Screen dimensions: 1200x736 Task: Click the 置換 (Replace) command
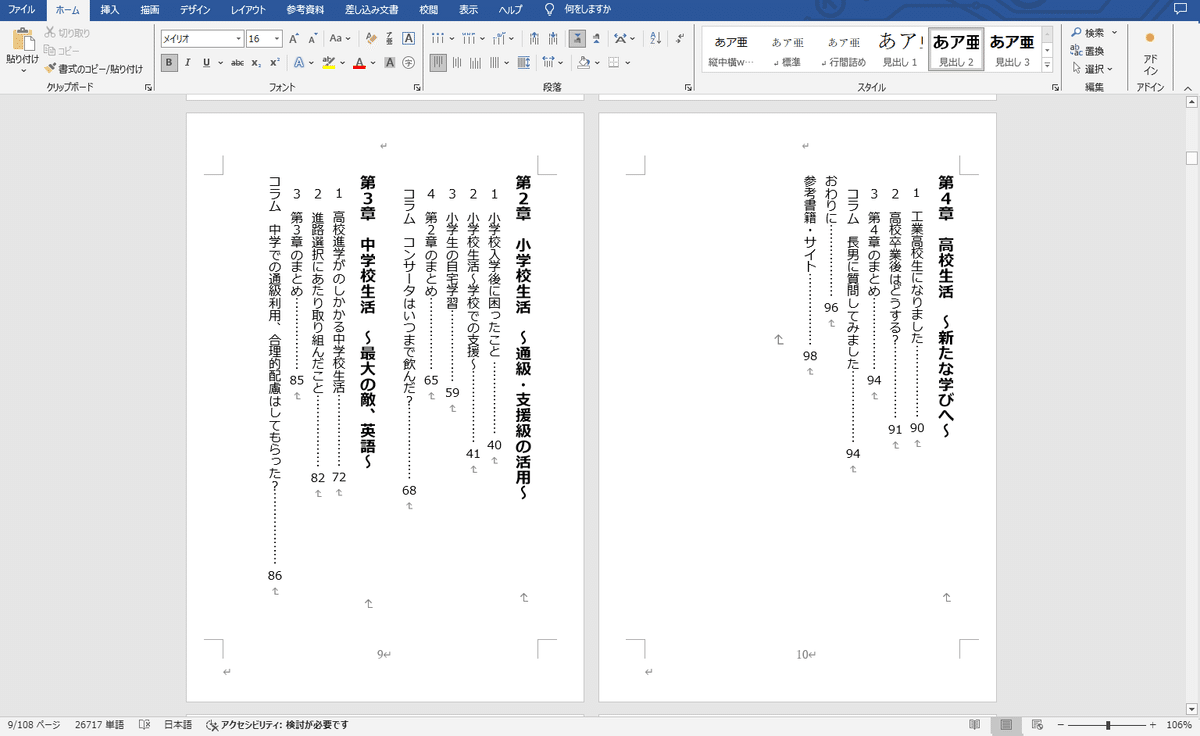[1088, 50]
